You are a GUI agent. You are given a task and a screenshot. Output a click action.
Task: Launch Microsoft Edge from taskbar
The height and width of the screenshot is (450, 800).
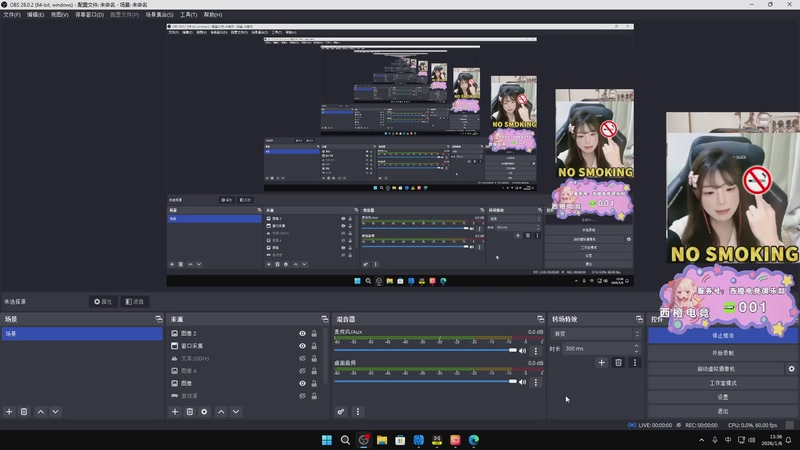474,440
